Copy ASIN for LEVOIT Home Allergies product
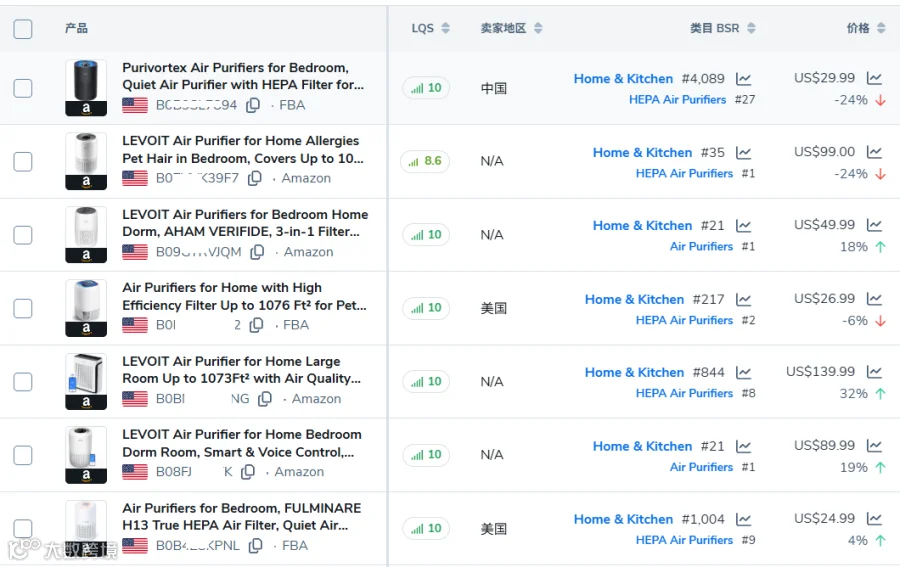This screenshot has height=567, width=900. tap(255, 178)
